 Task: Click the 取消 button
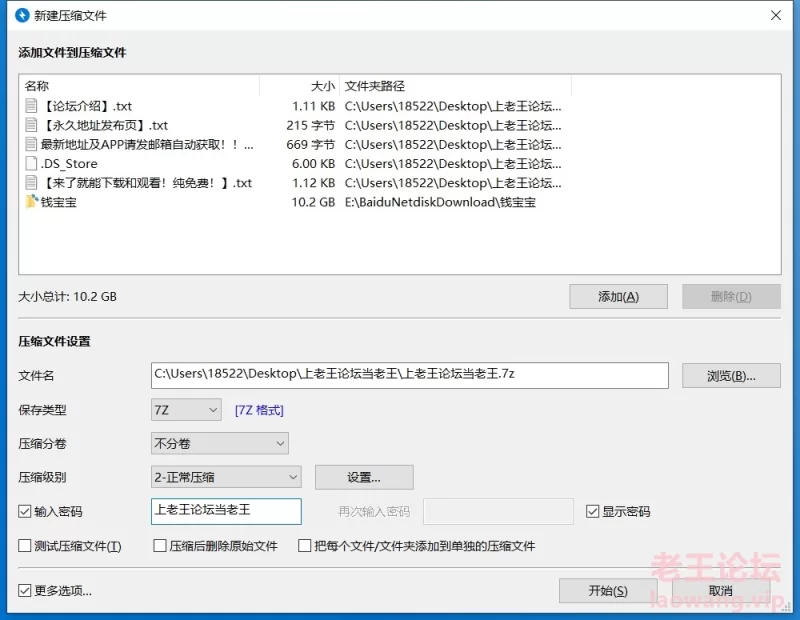click(x=721, y=591)
